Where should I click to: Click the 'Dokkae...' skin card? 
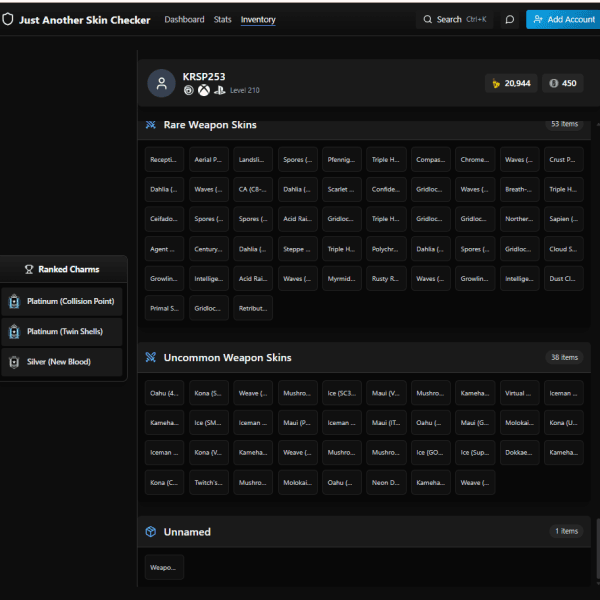coord(519,452)
